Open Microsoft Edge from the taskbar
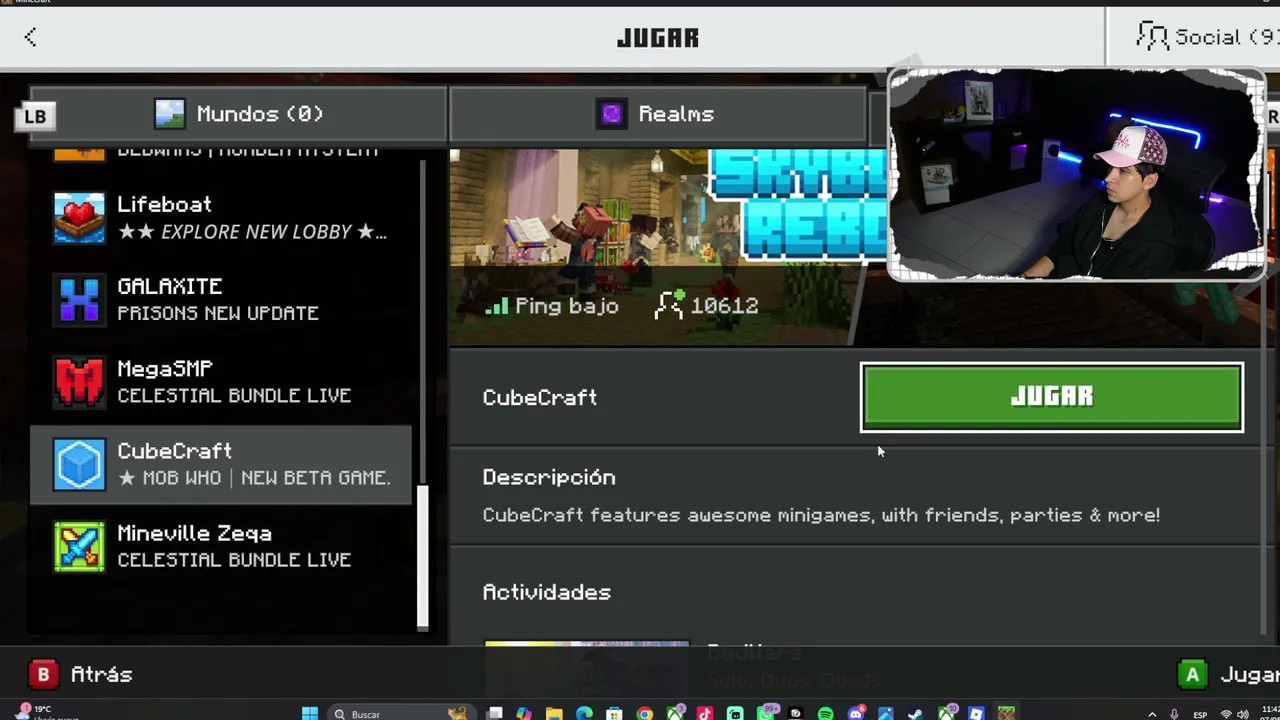This screenshot has width=1280, height=720. tap(584, 714)
